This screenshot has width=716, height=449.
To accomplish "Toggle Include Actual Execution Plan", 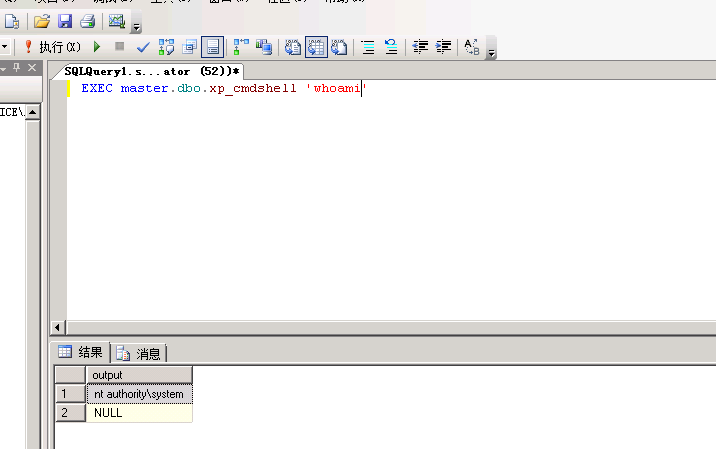I will pos(241,47).
